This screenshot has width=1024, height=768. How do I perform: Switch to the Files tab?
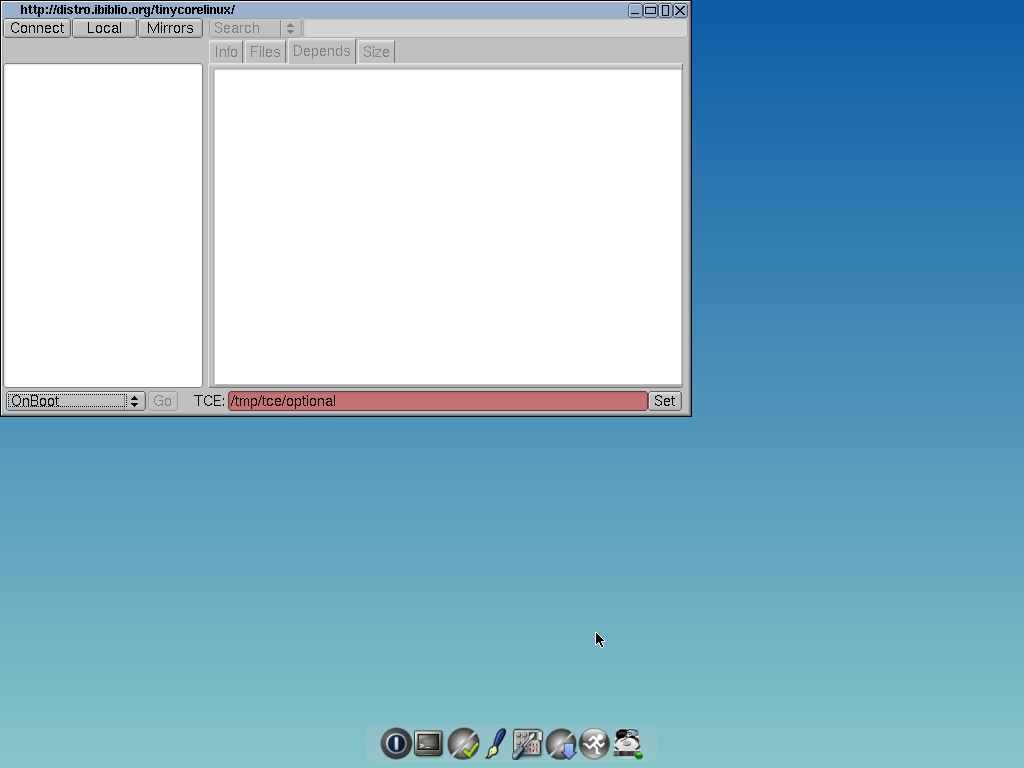[x=265, y=52]
